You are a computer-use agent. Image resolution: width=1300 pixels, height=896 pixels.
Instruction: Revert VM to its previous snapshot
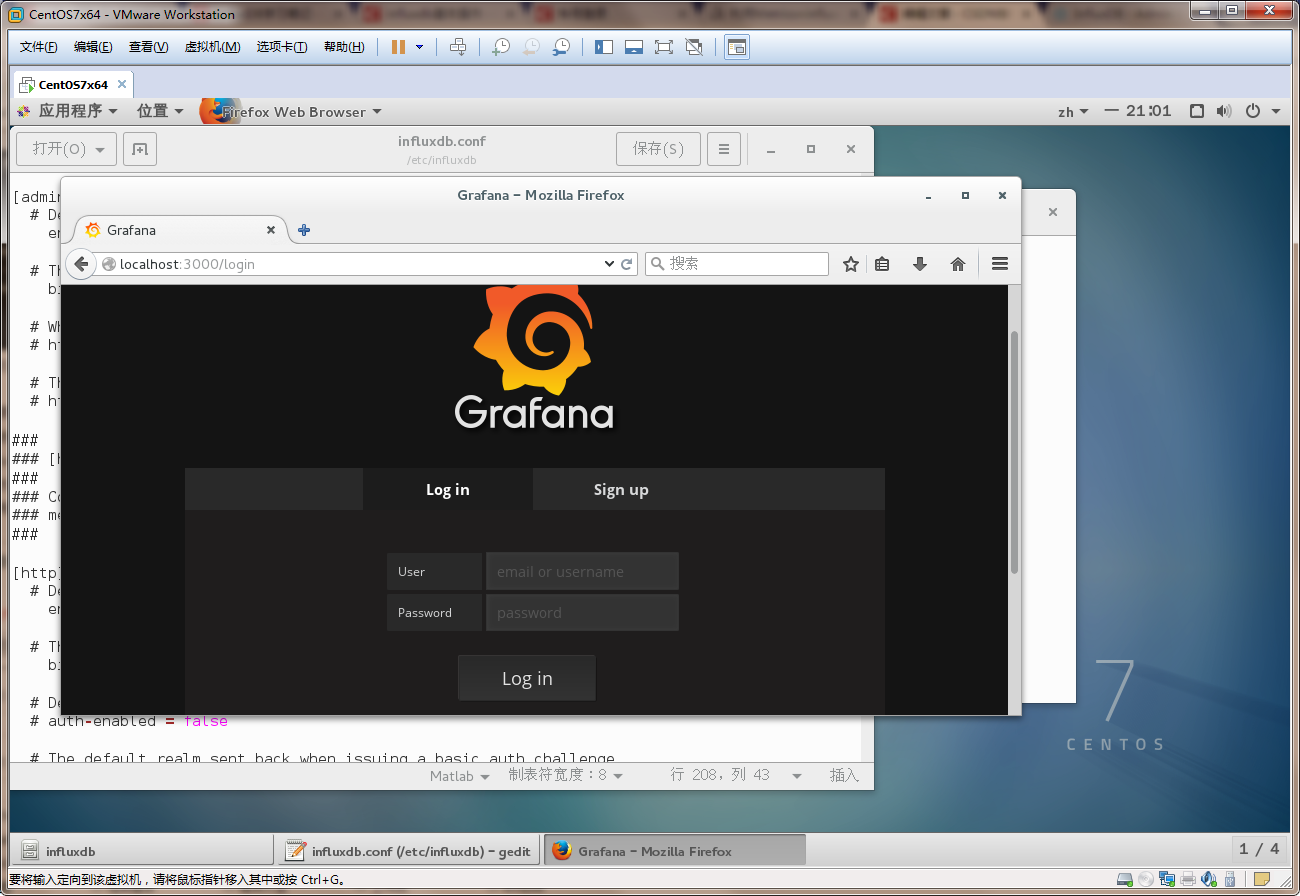click(x=532, y=47)
